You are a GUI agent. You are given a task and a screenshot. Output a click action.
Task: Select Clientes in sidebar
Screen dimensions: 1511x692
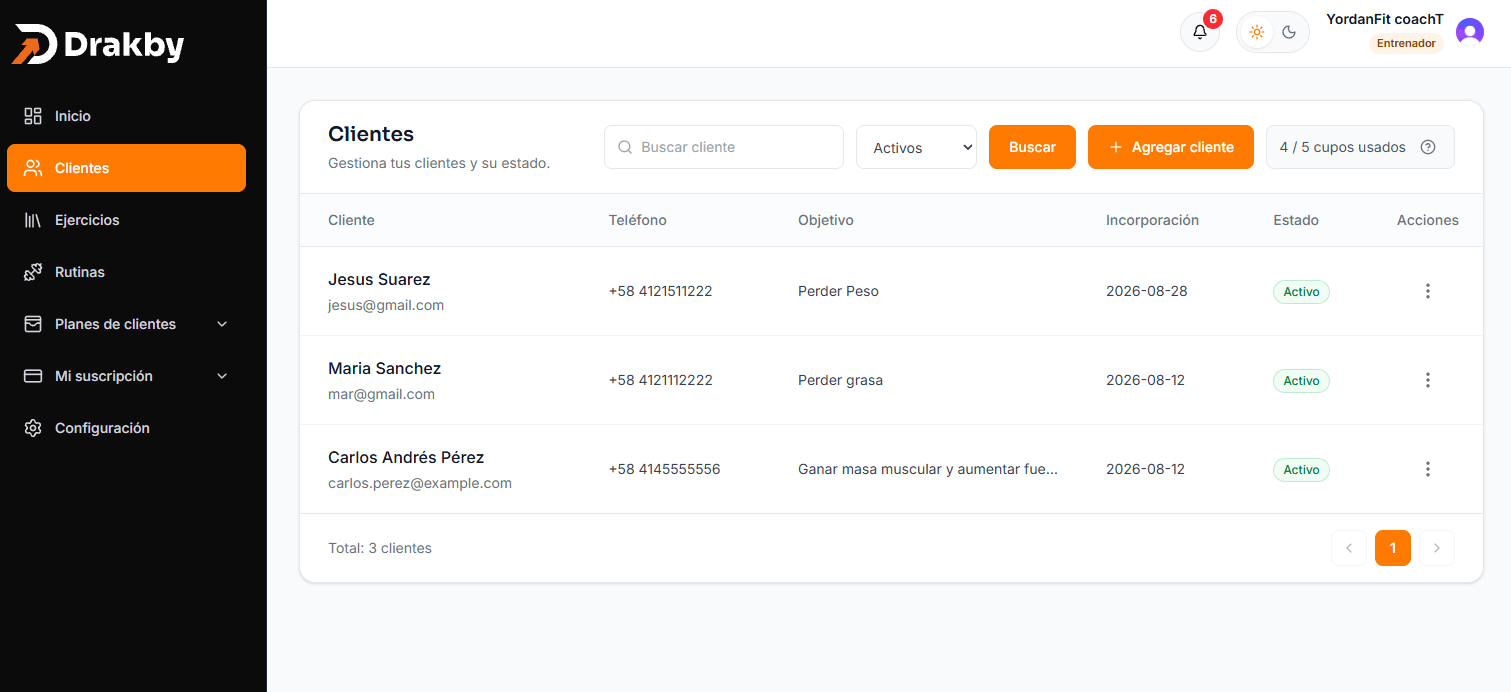click(126, 168)
